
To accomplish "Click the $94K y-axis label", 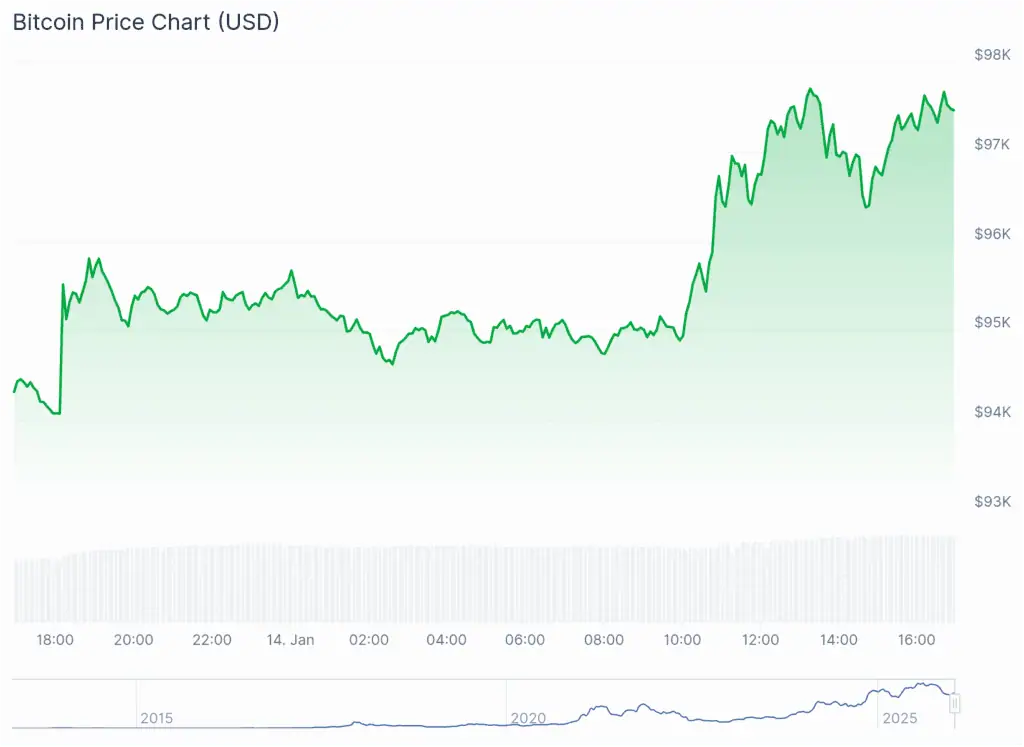I will click(x=991, y=411).
